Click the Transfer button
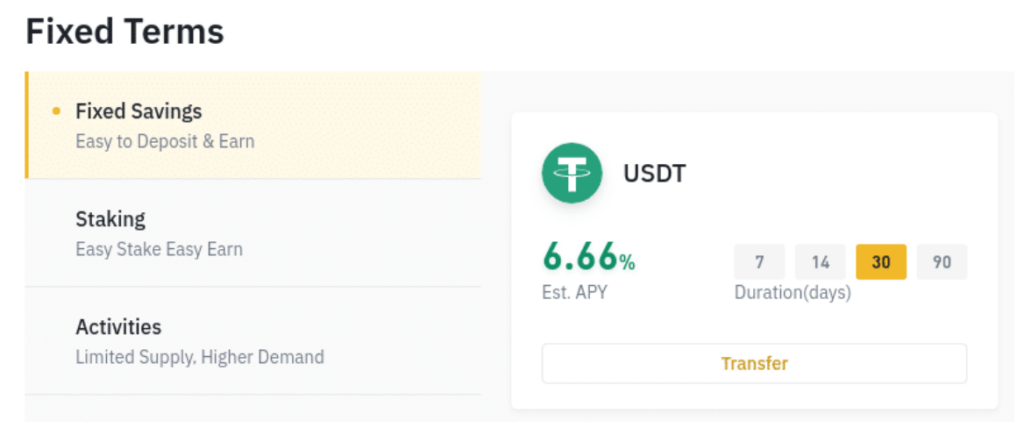This screenshot has height=435, width=1024. pyautogui.click(x=754, y=363)
